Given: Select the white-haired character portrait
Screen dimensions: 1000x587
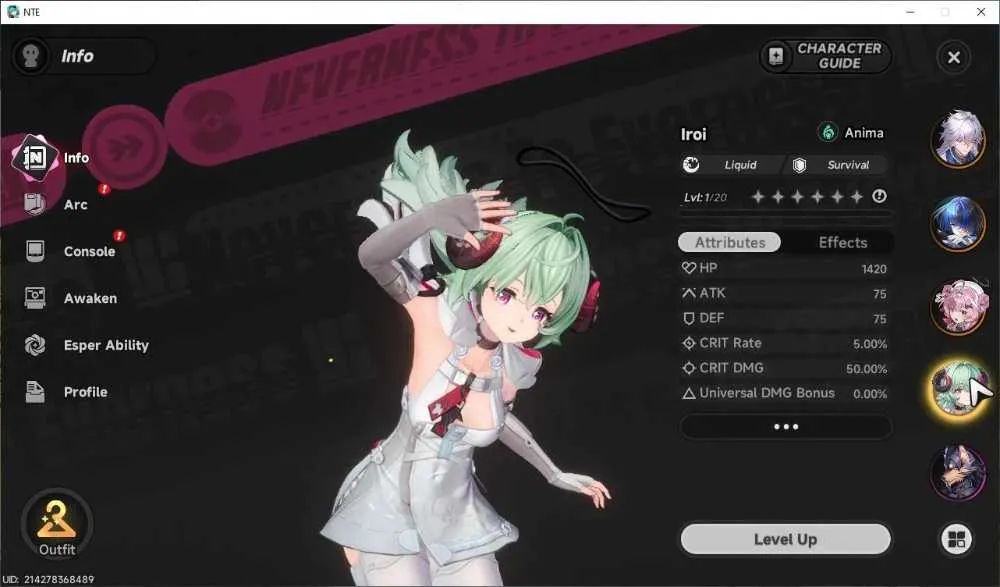Looking at the screenshot, I should tap(958, 138).
